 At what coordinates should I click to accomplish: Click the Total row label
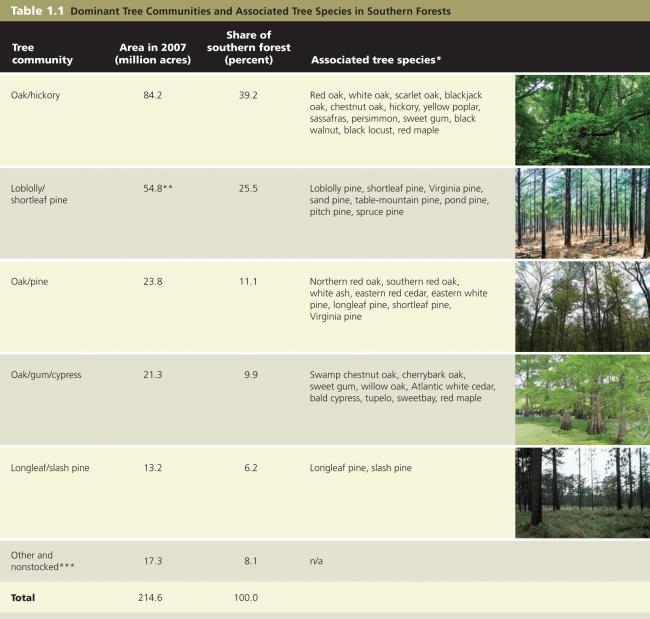click(23, 597)
